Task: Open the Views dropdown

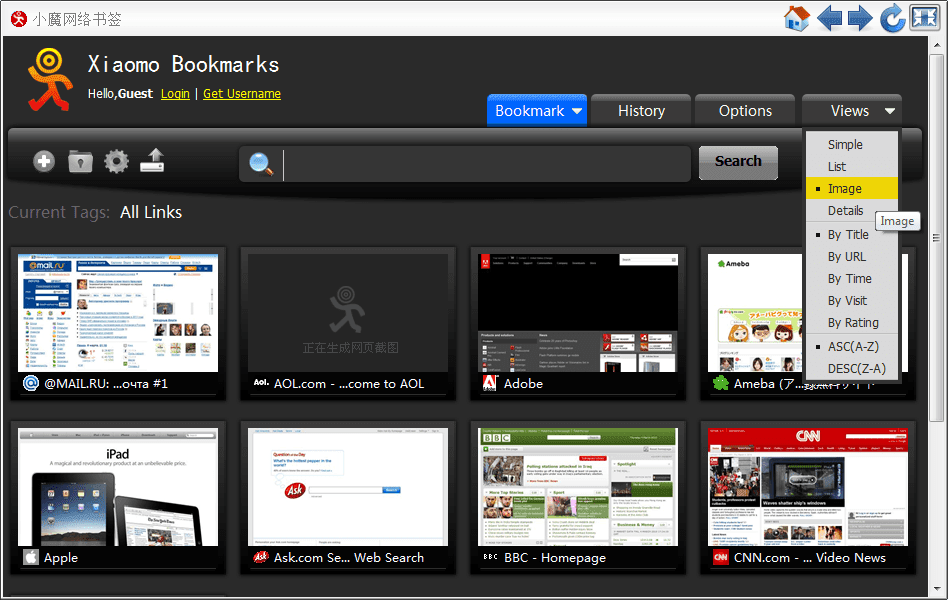Action: click(x=851, y=110)
